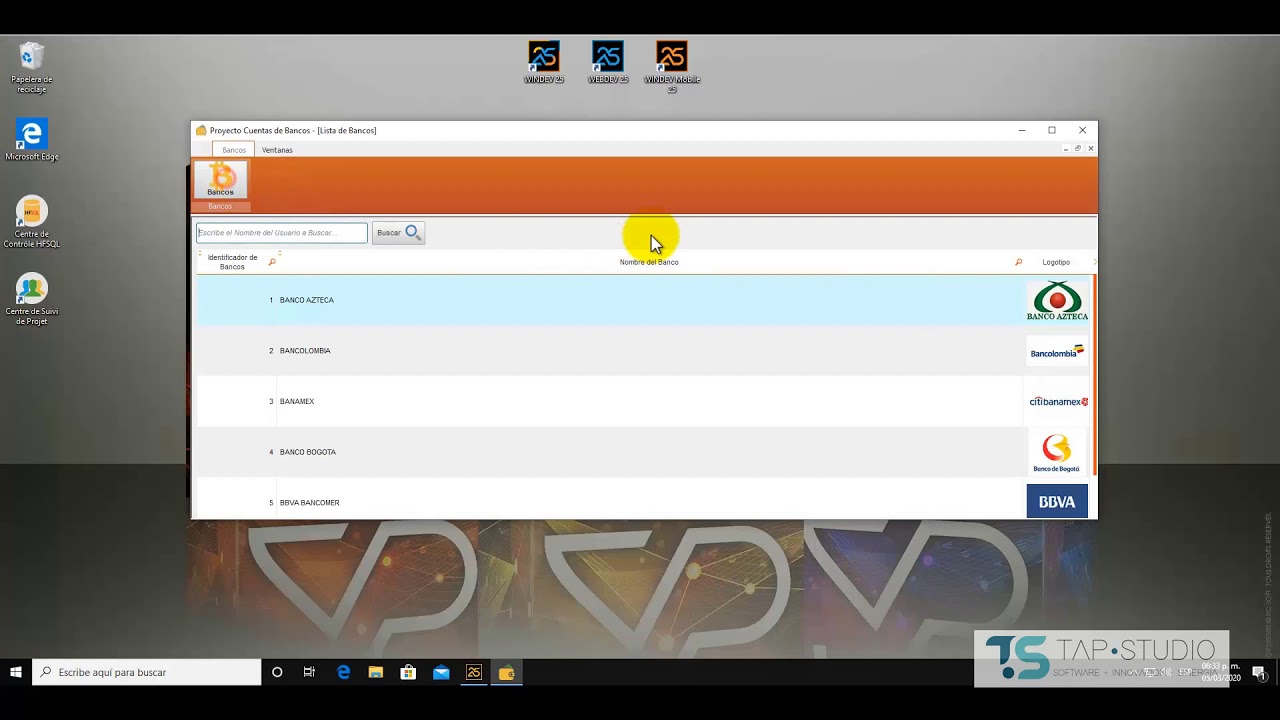This screenshot has height=720, width=1280.
Task: Focus the user name search input field
Action: click(282, 233)
